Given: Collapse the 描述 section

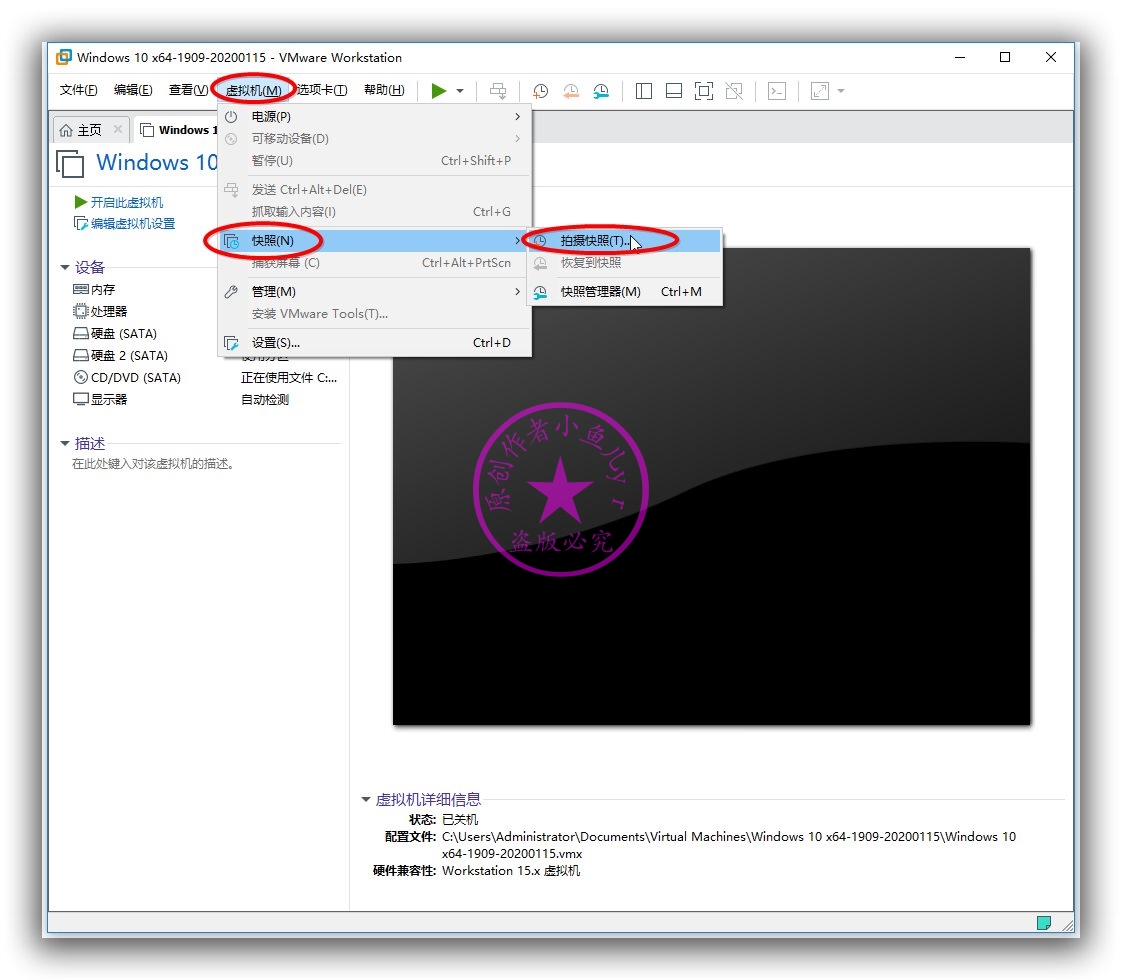Looking at the screenshot, I should [x=65, y=444].
